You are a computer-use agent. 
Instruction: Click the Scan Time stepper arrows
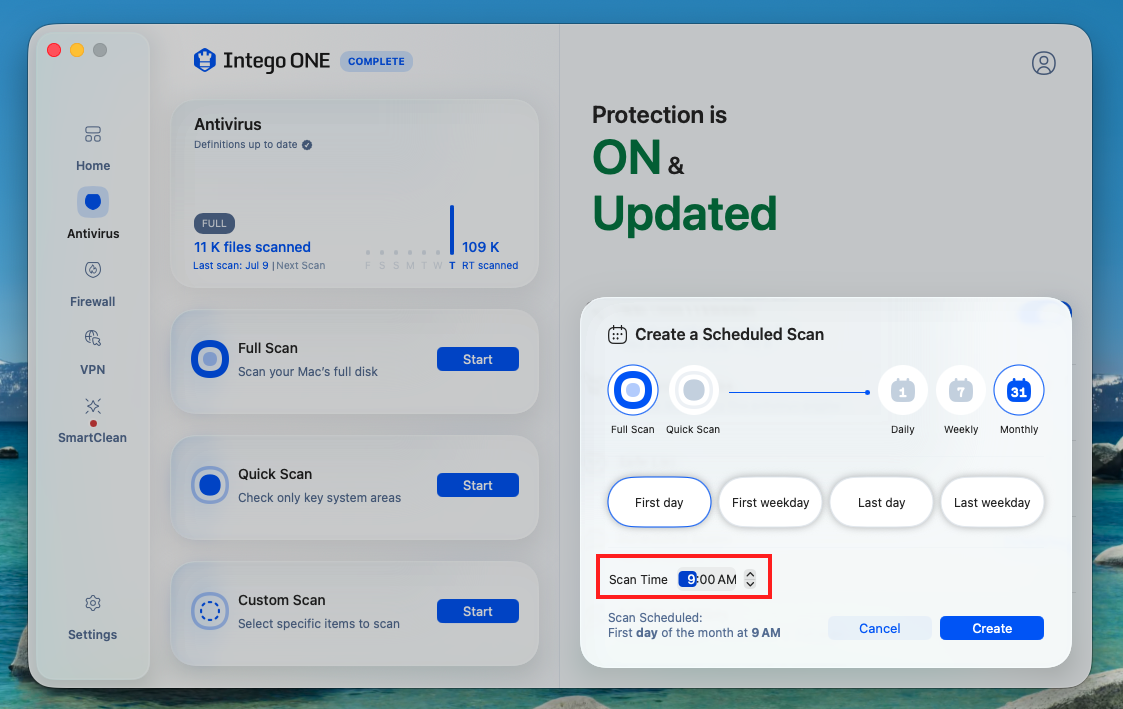click(750, 579)
